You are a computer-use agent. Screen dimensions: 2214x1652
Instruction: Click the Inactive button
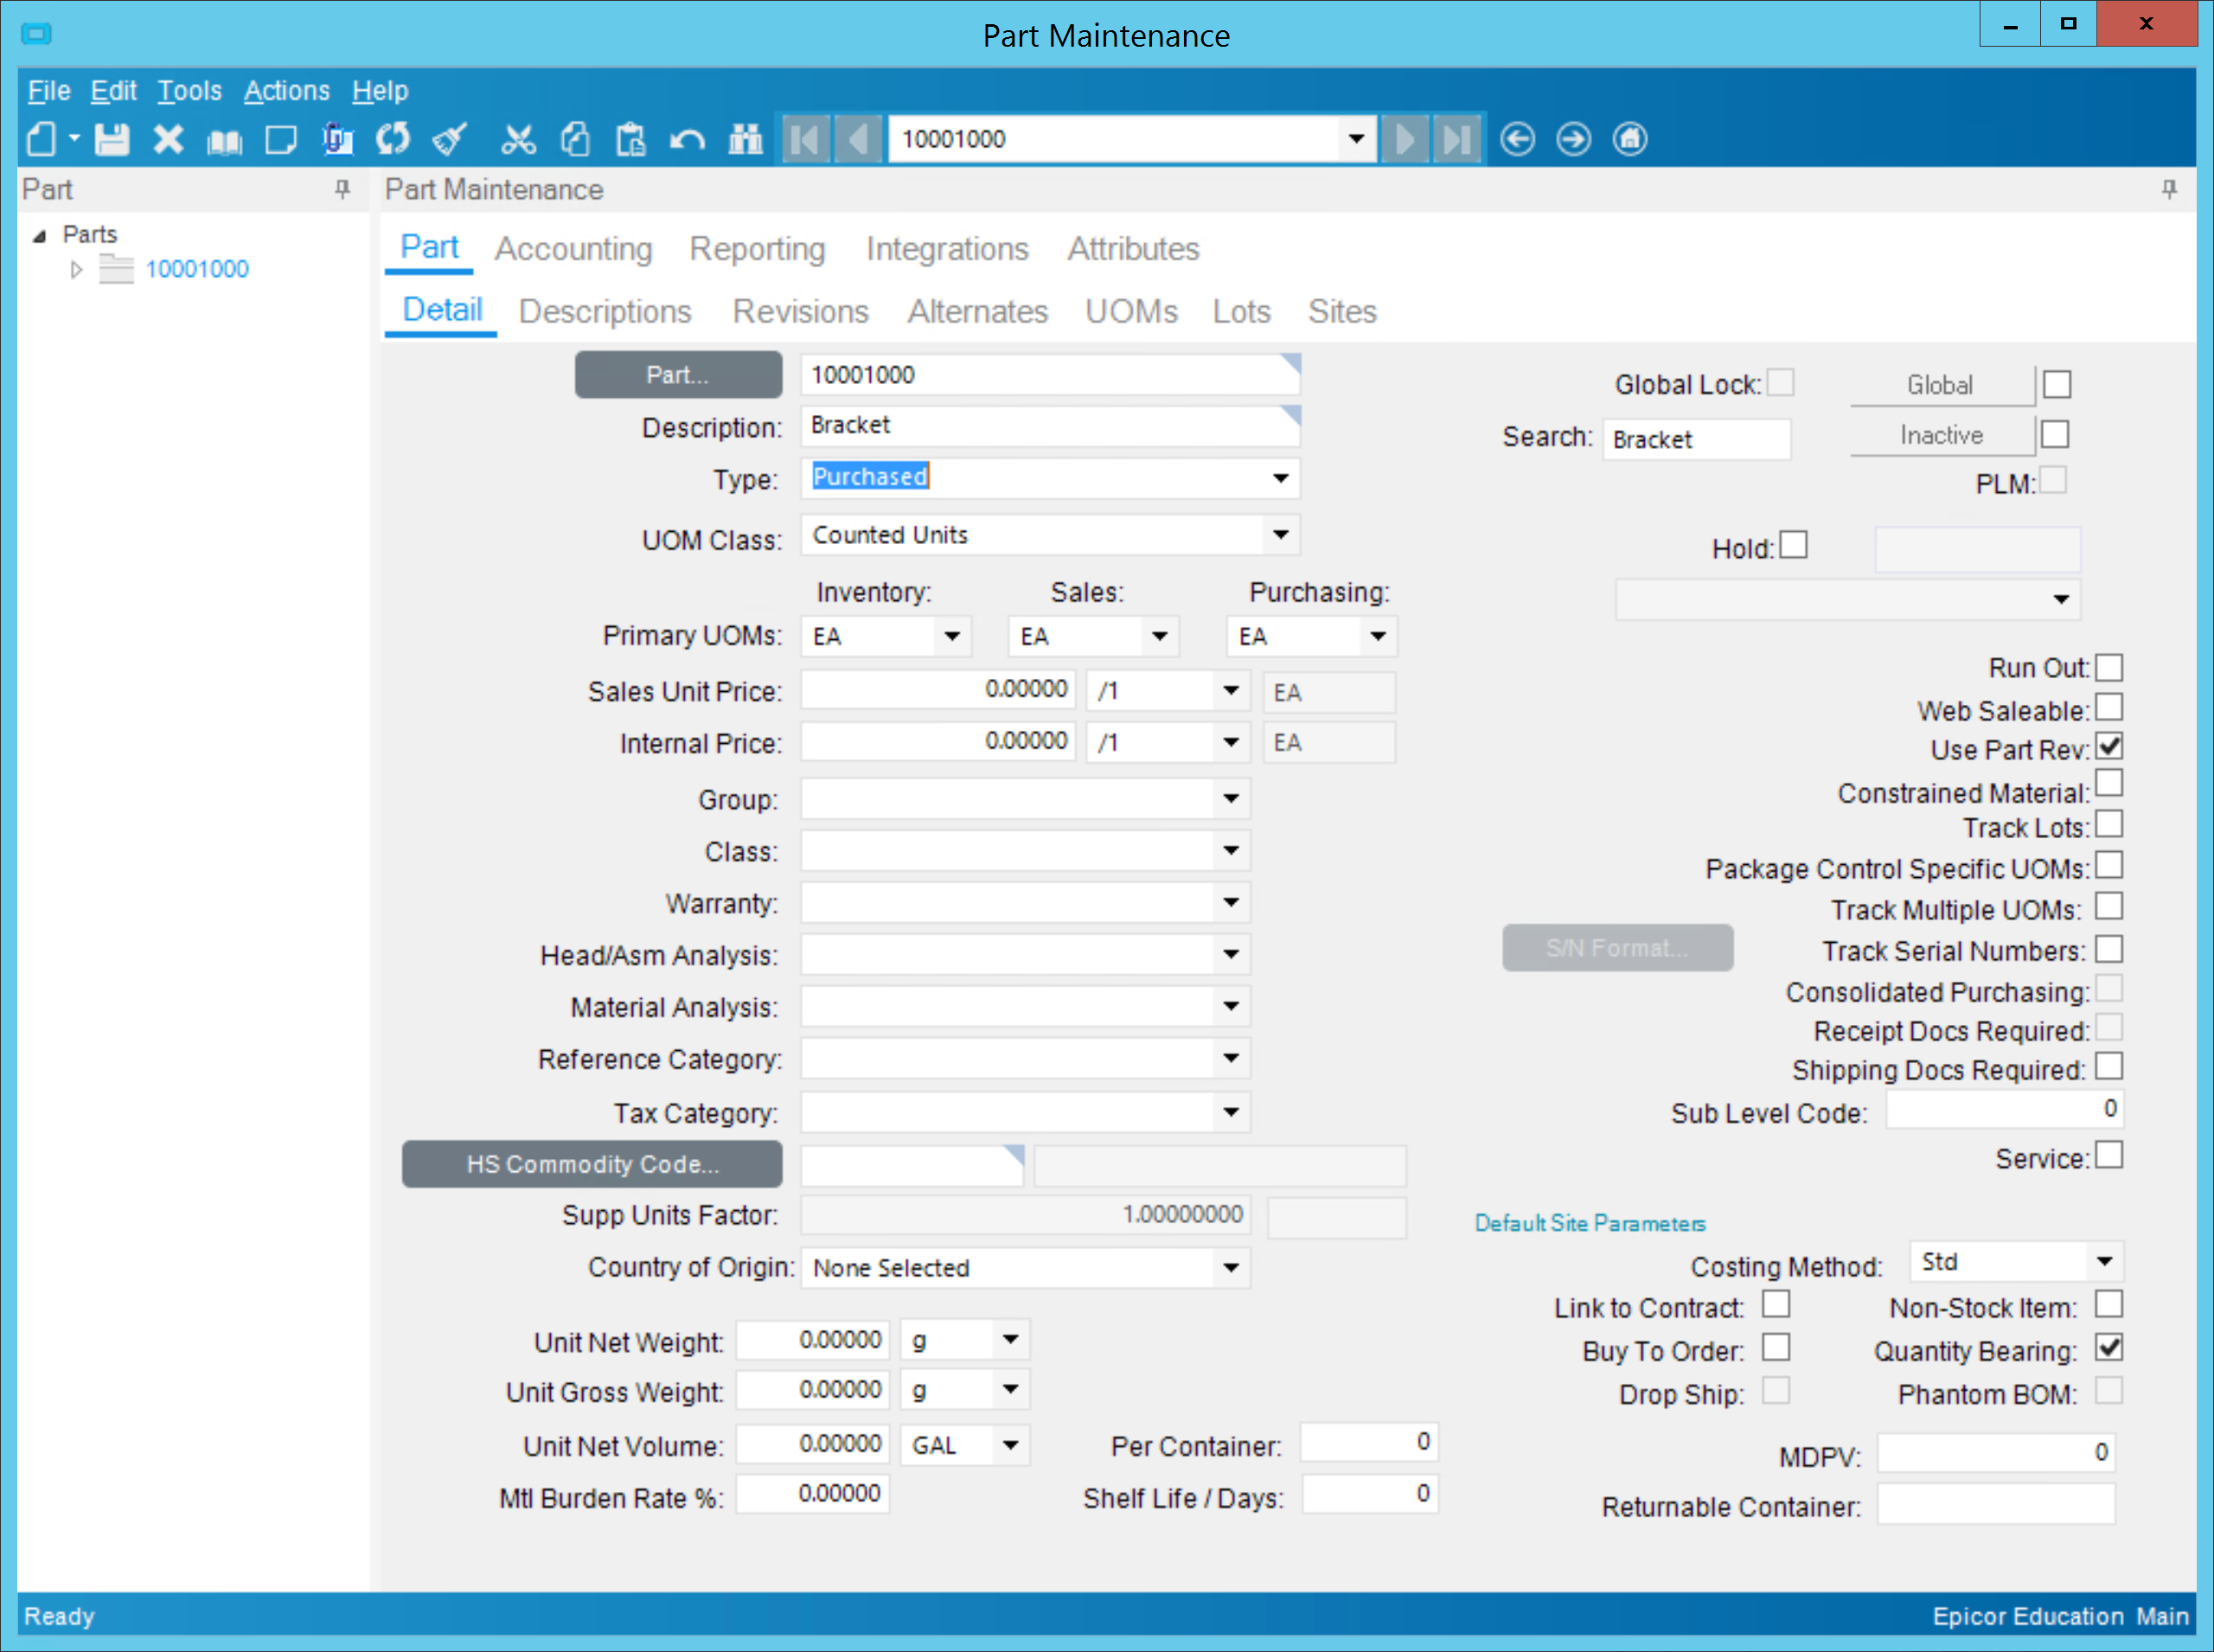(1940, 435)
